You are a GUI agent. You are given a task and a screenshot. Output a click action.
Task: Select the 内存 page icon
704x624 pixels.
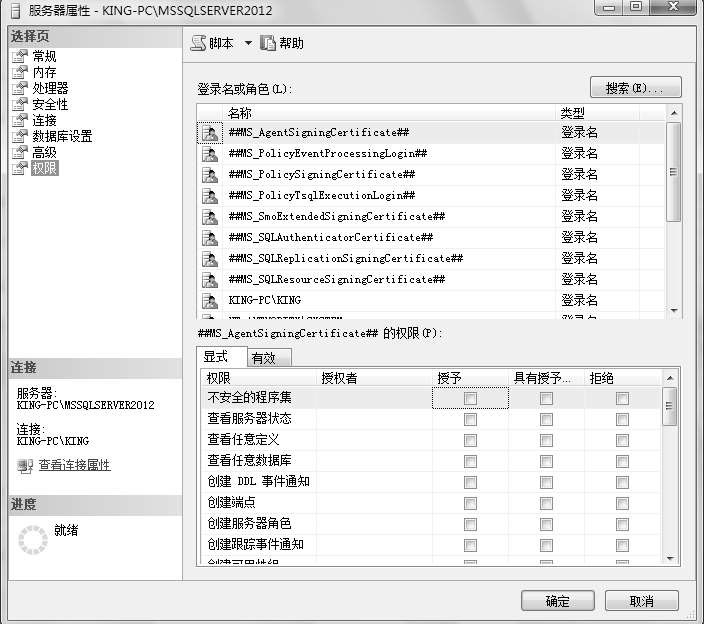point(19,72)
